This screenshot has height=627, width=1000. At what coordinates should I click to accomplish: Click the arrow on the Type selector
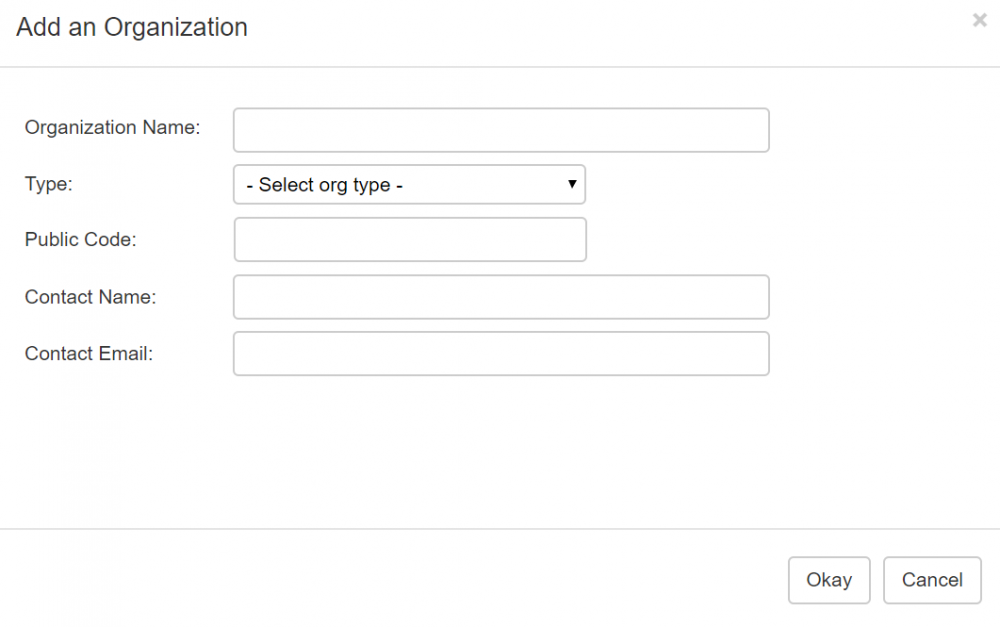pos(572,185)
